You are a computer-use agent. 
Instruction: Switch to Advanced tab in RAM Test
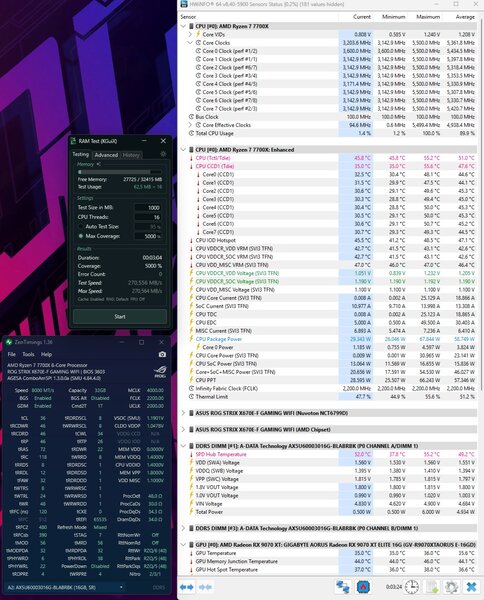coord(106,155)
